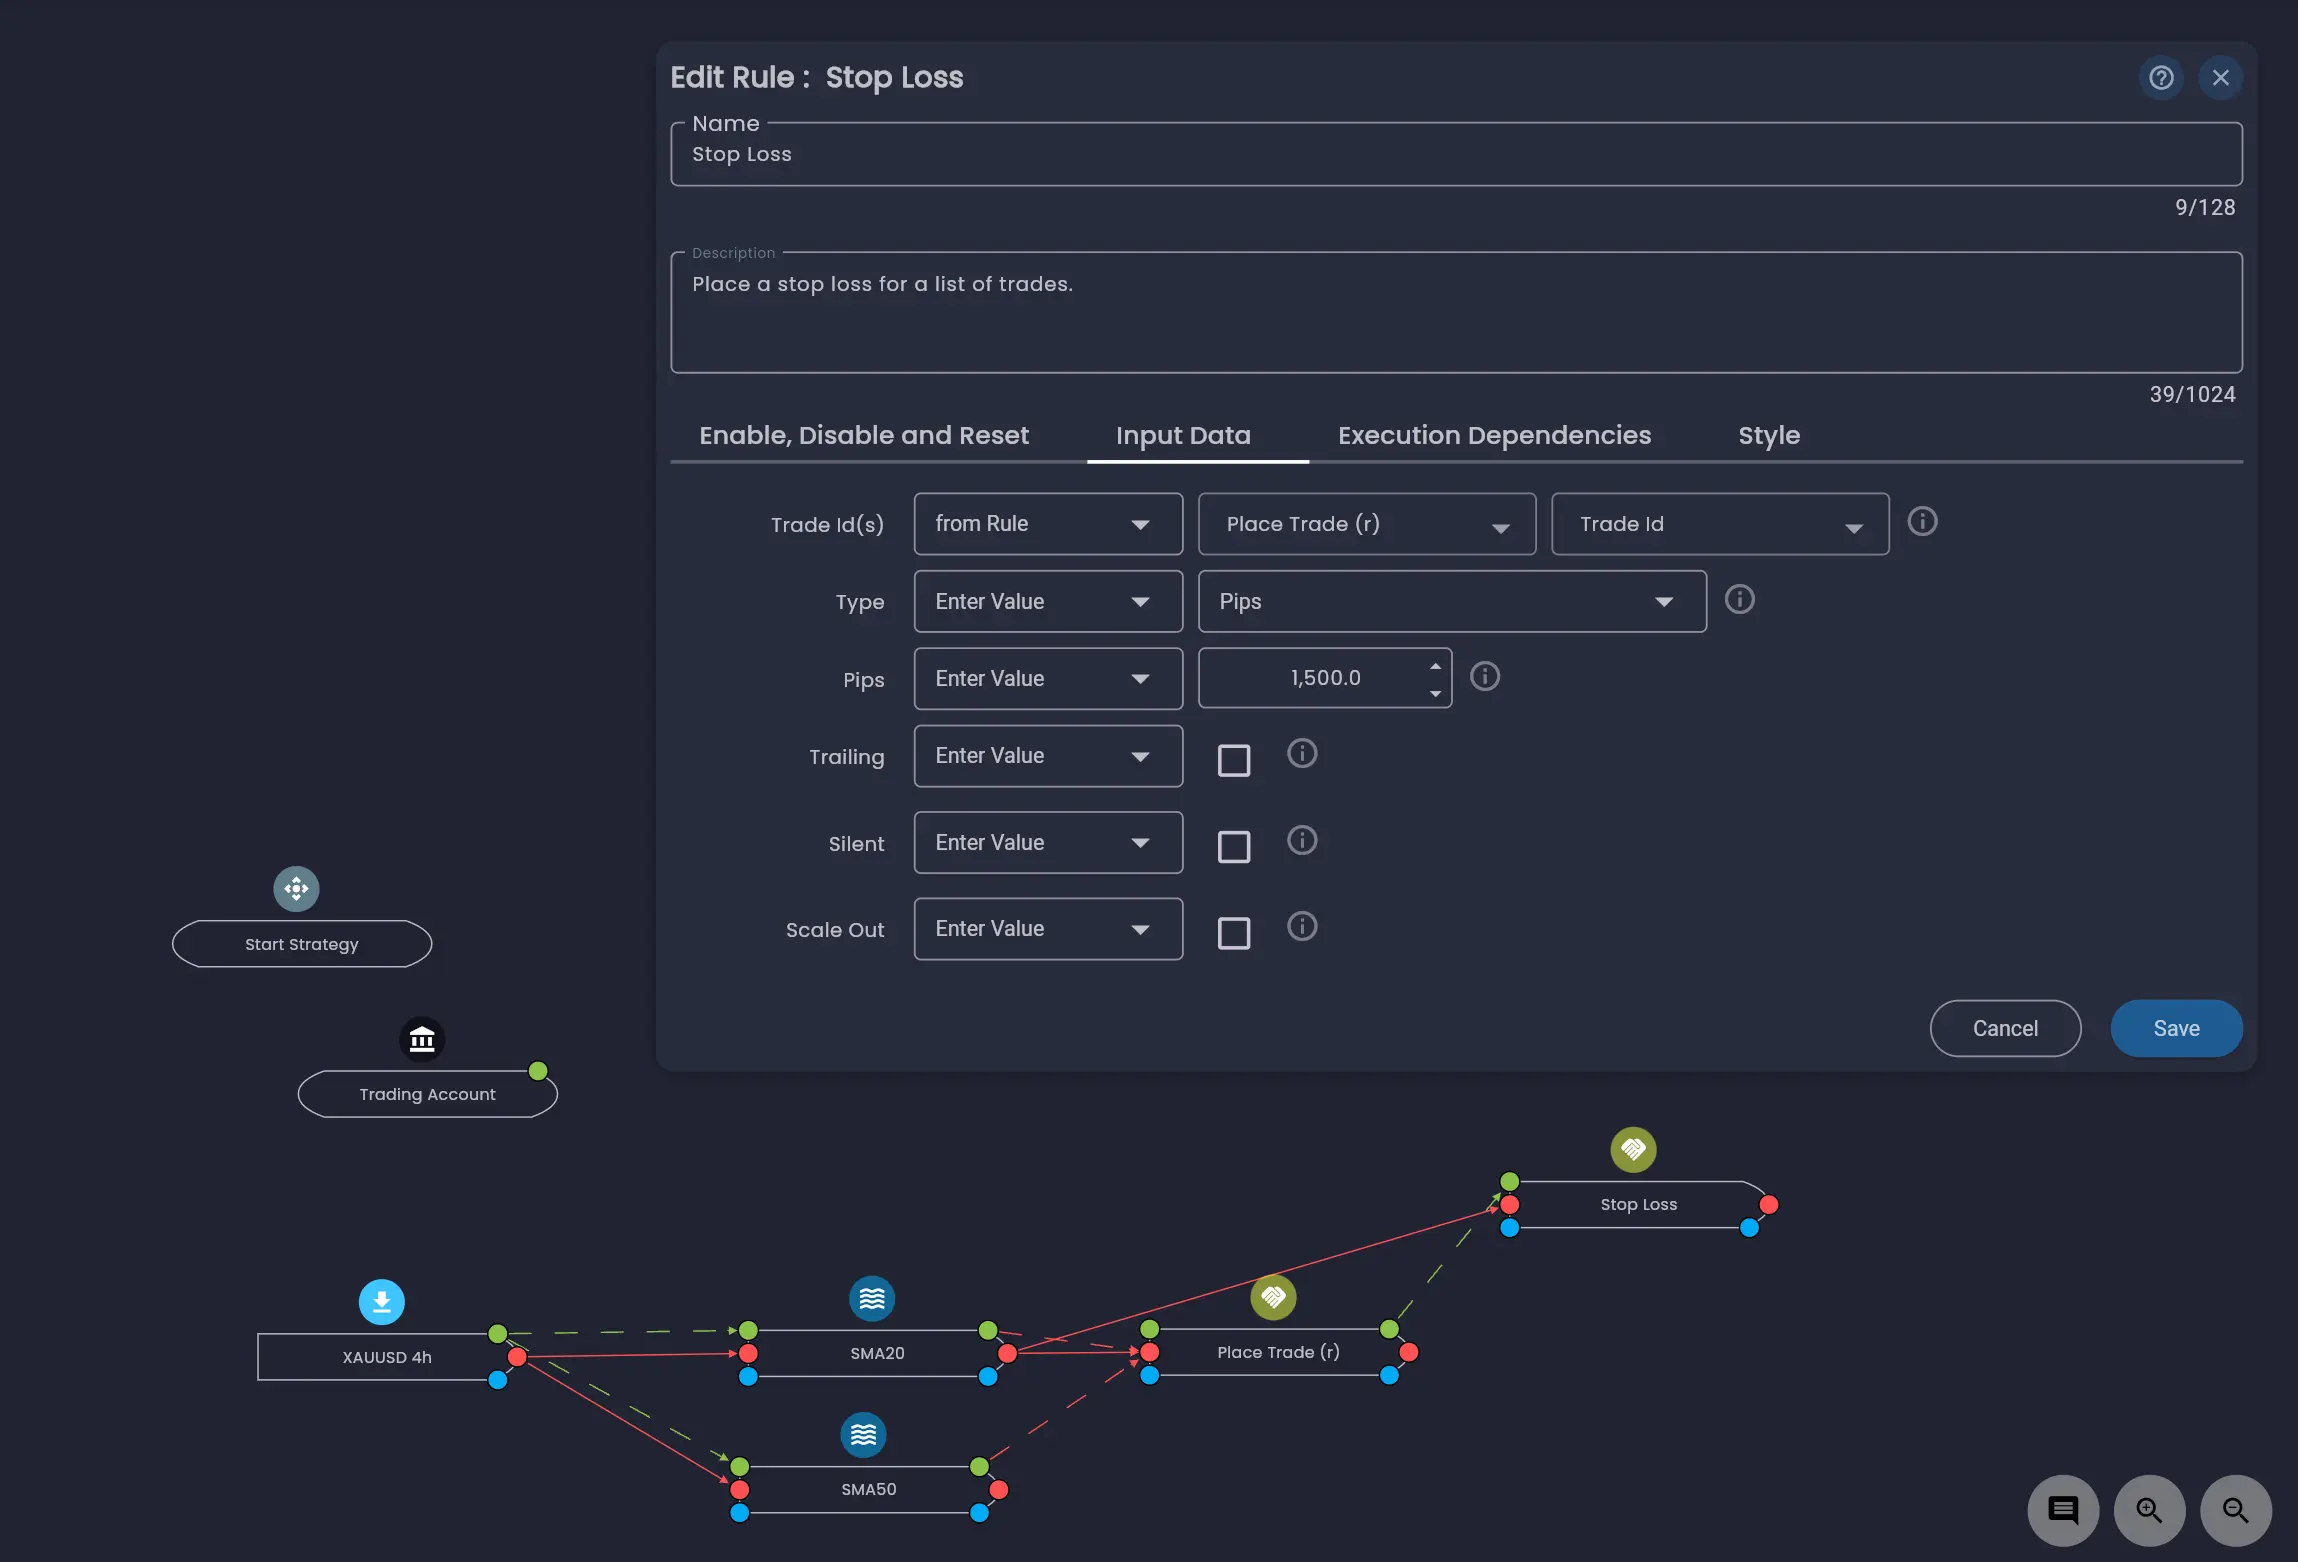The height and width of the screenshot is (1562, 2298).
Task: Enable the Trailing checkbox
Action: [x=1234, y=760]
